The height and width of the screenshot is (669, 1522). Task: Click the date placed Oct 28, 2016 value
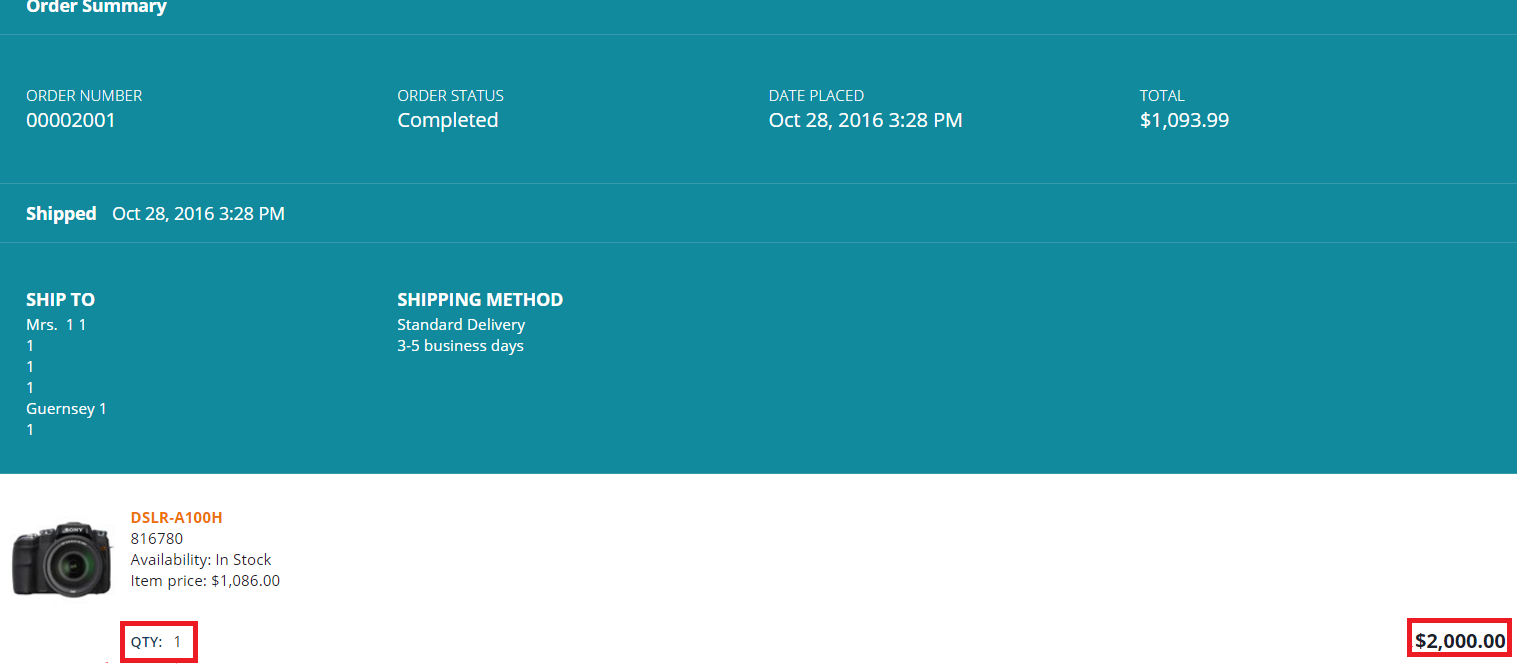[865, 120]
